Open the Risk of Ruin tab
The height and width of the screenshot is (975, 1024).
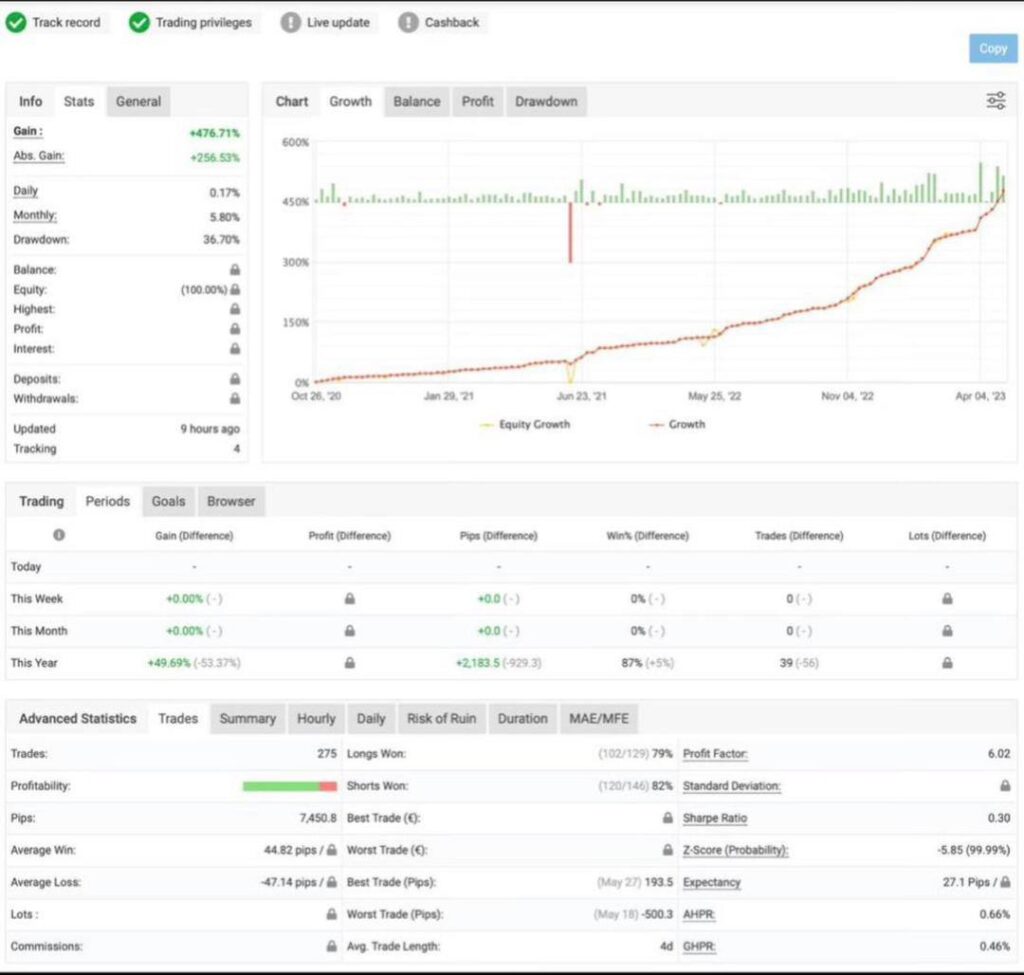click(x=441, y=718)
